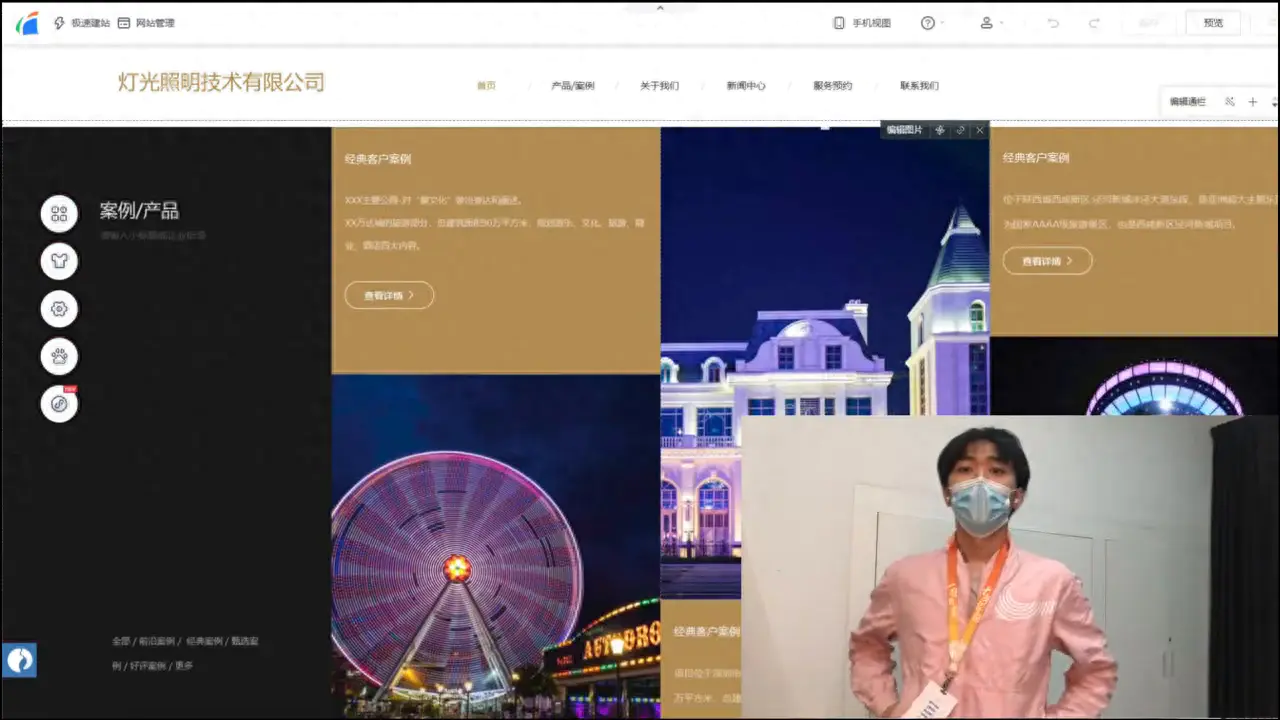Click the redo arrow icon

(1094, 23)
